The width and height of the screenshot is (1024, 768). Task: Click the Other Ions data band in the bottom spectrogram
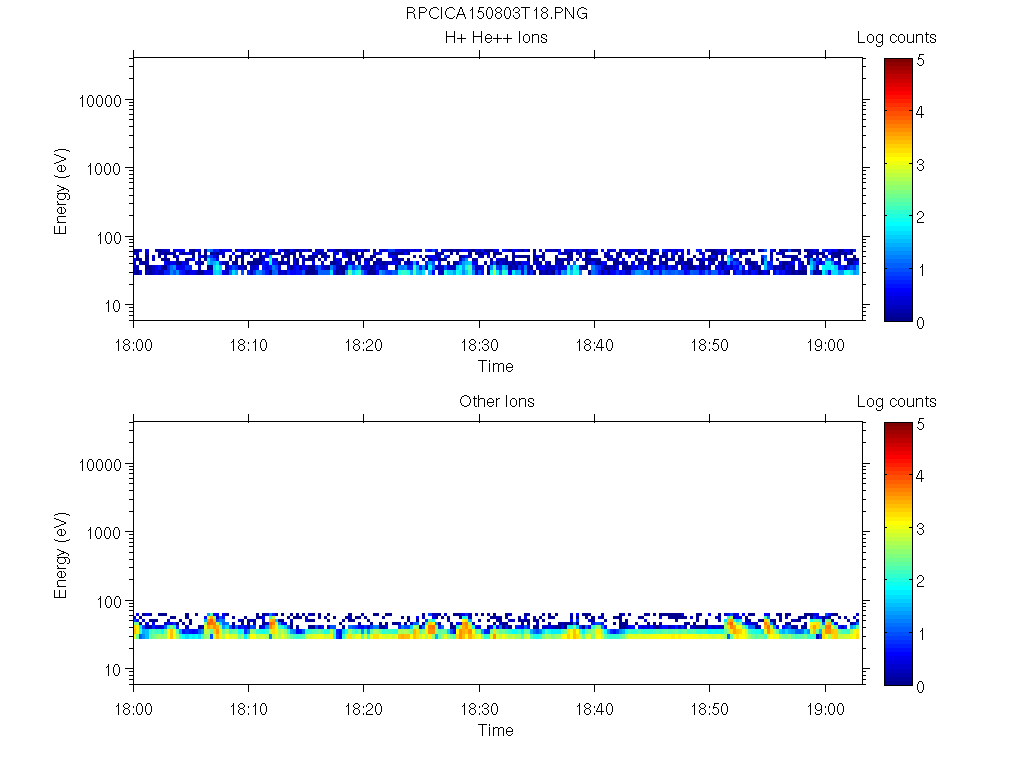click(x=496, y=626)
